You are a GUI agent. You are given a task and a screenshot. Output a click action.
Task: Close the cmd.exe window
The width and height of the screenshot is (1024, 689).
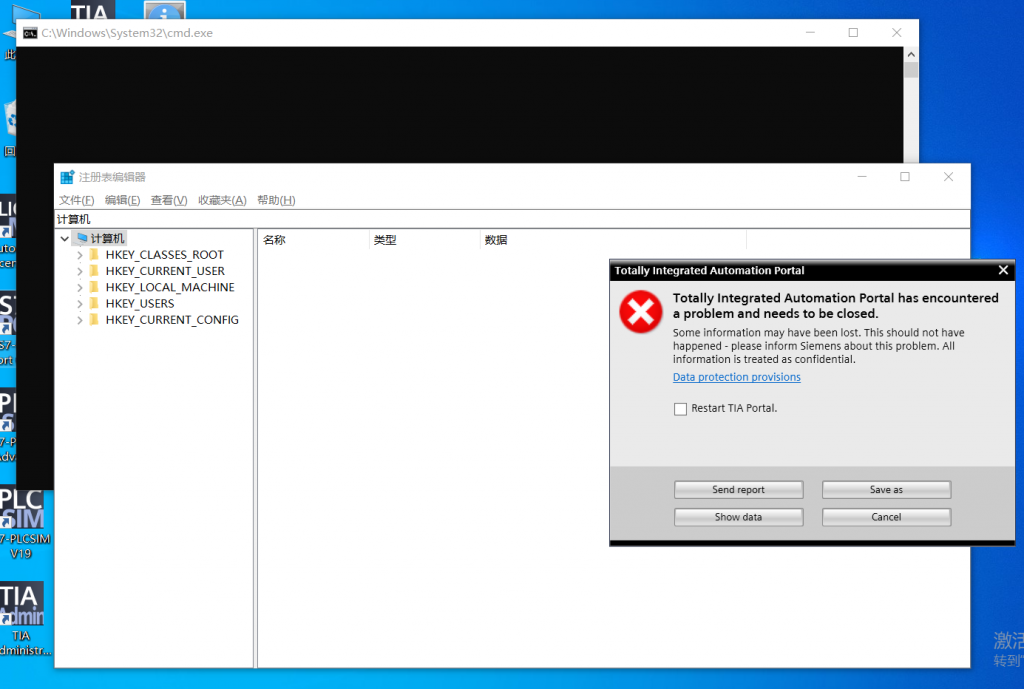897,33
